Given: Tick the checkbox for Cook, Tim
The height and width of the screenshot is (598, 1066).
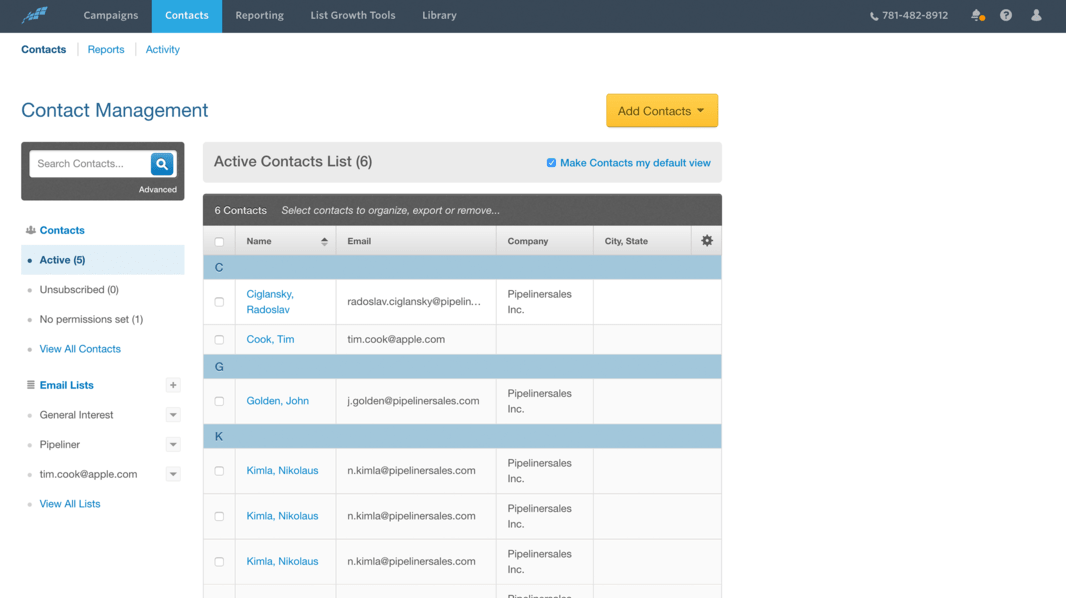Looking at the screenshot, I should 219,340.
